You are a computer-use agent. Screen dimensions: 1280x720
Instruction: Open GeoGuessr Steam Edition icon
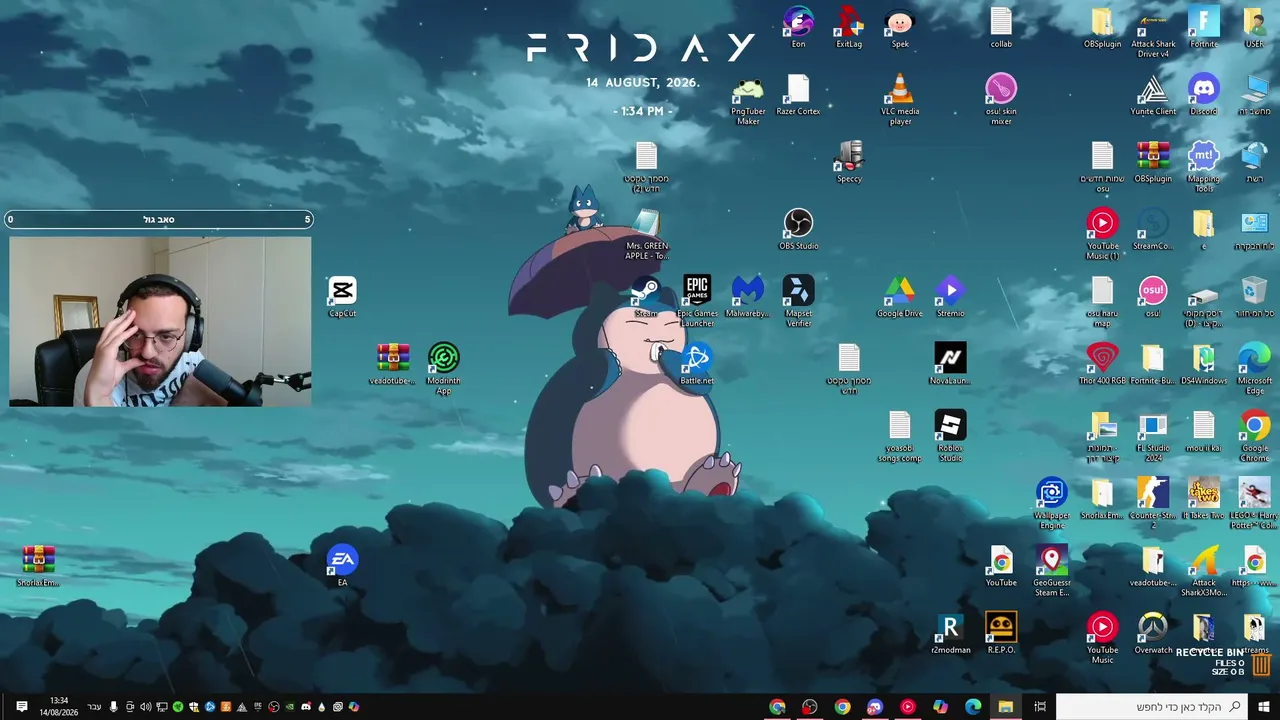coord(1051,570)
